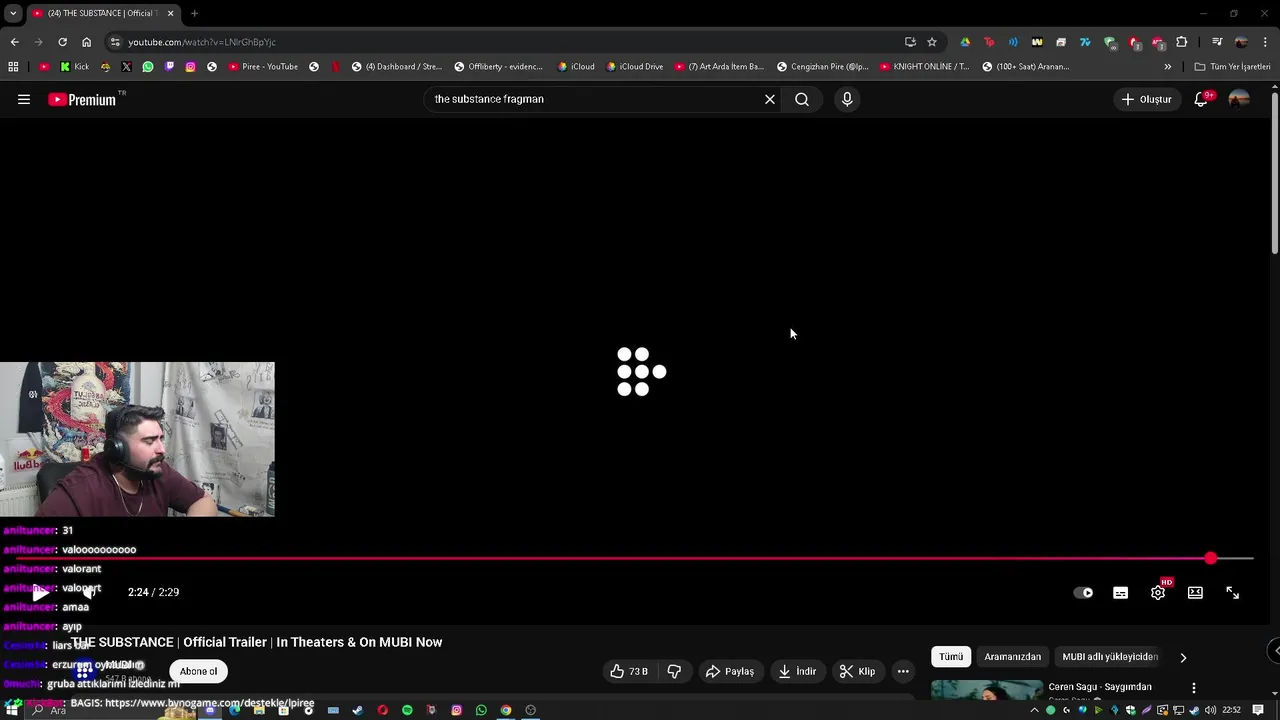The image size is (1280, 720).
Task: Bookmark this page with the star
Action: pyautogui.click(x=932, y=42)
